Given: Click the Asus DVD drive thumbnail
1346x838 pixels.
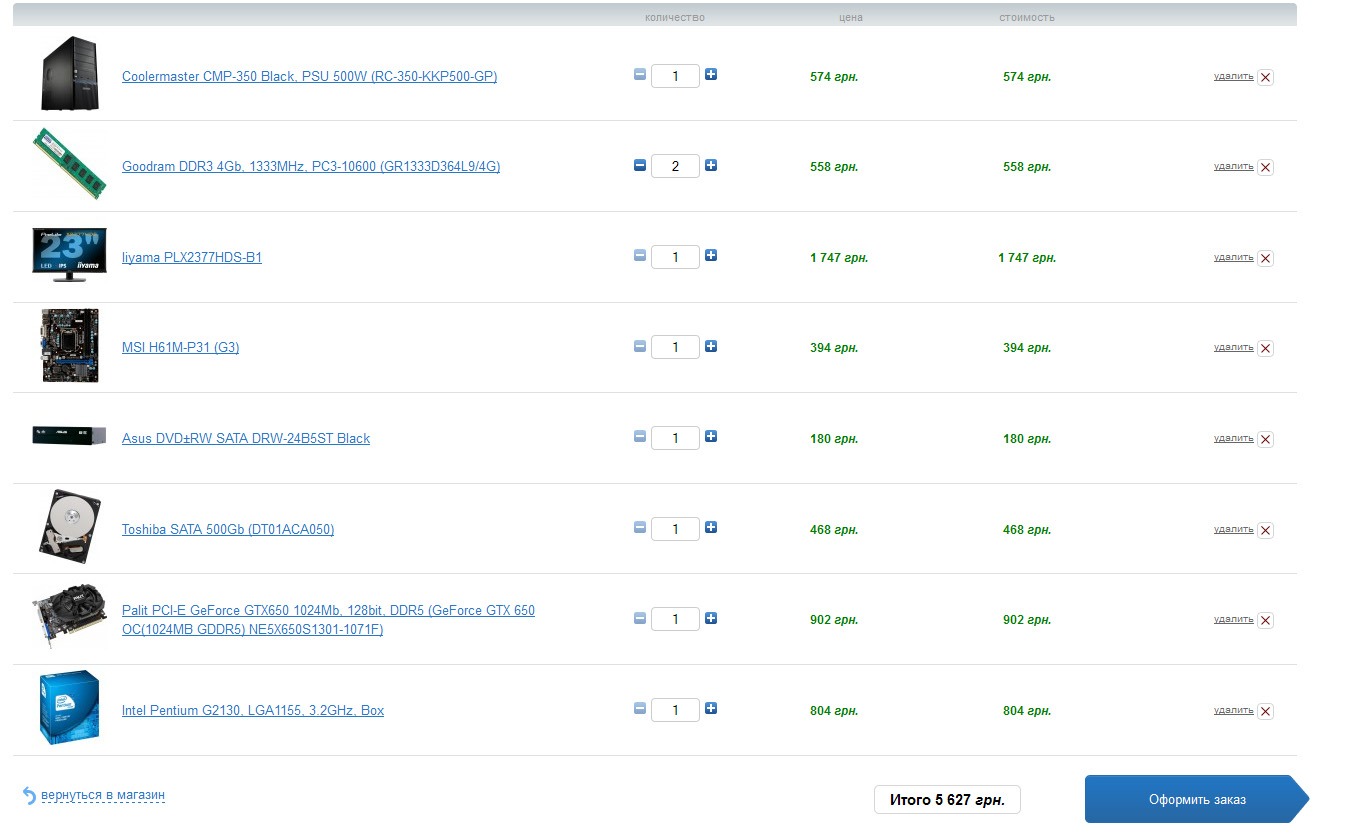Looking at the screenshot, I should click(x=69, y=436).
